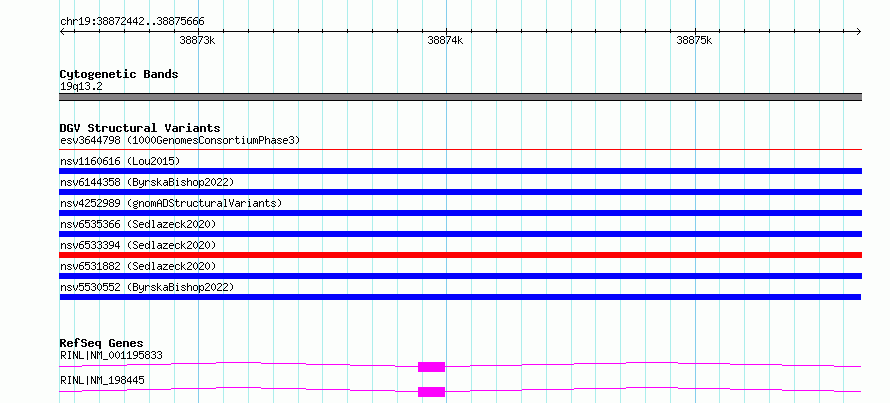Click the 38874k ruler tick label
This screenshot has width=890, height=403.
pos(446,40)
